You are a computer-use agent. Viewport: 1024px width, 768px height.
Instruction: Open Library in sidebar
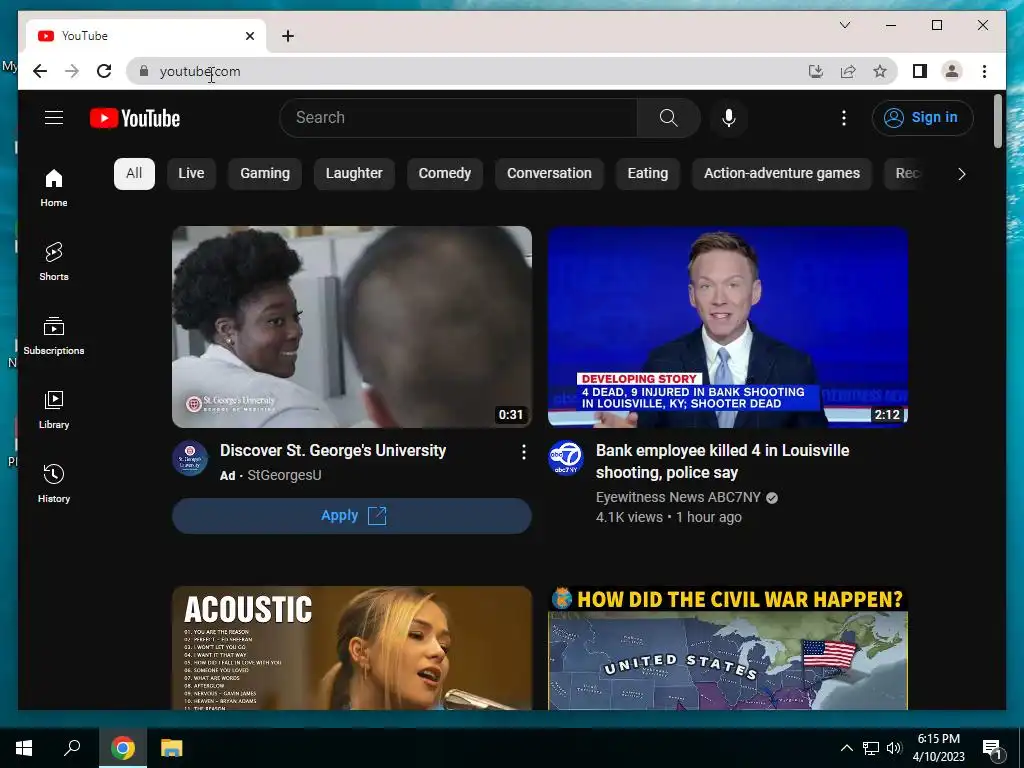54,409
